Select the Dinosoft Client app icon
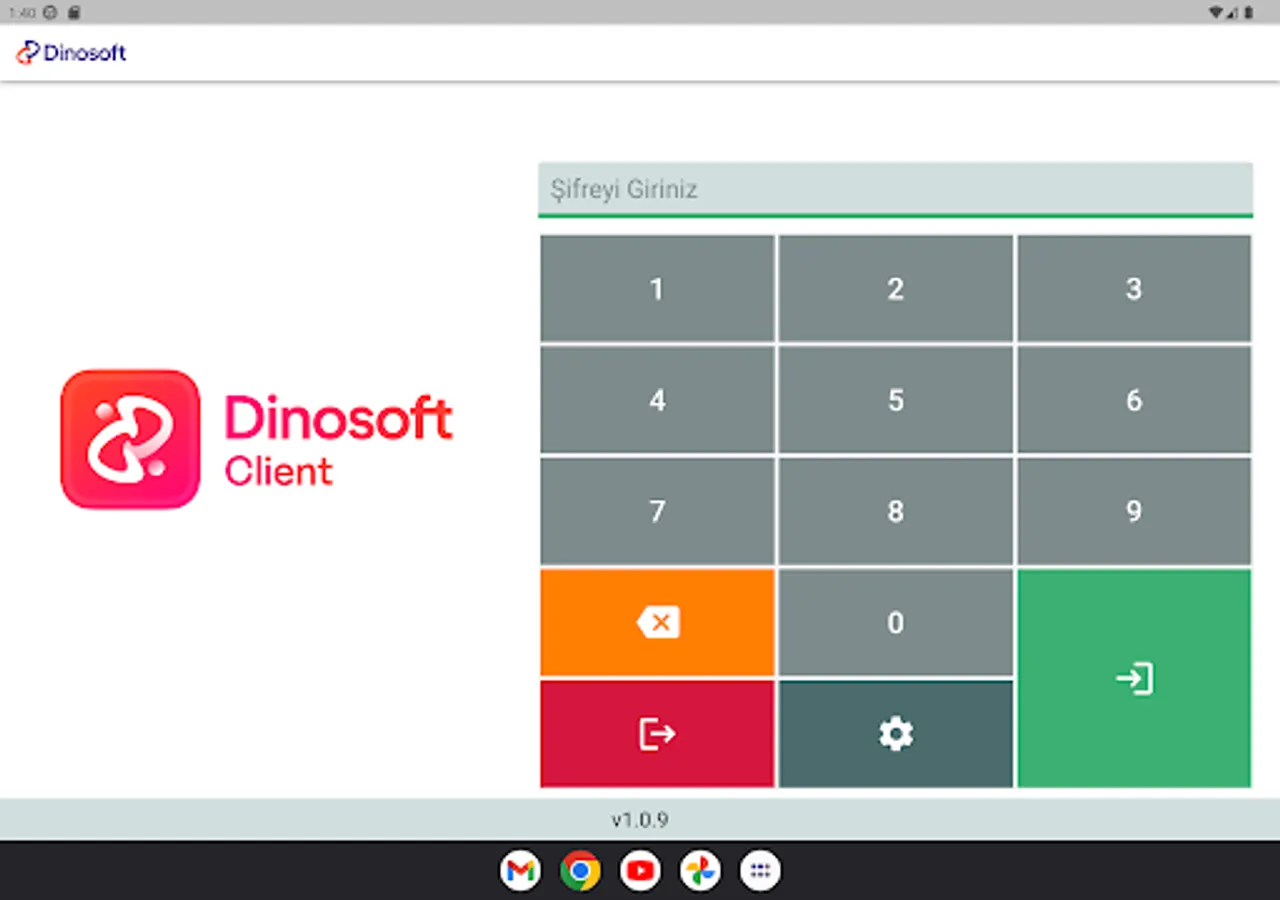Viewport: 1280px width, 900px height. point(129,438)
